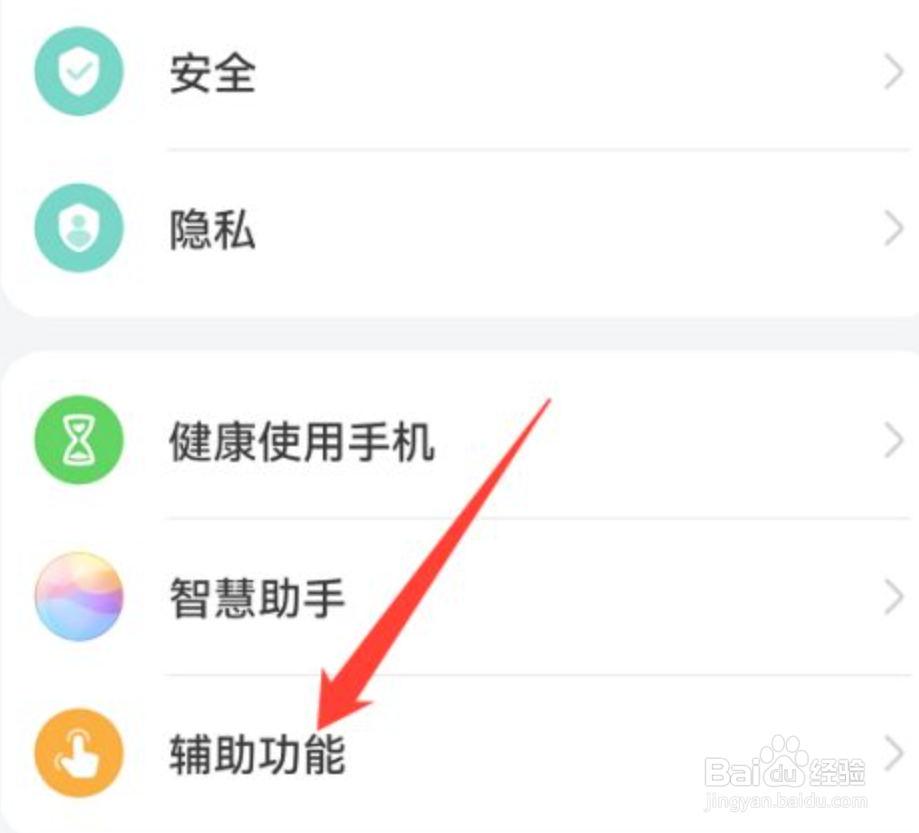The width and height of the screenshot is (919, 833).
Task: Select the 健康使用手机 menu text
Action: coord(302,441)
